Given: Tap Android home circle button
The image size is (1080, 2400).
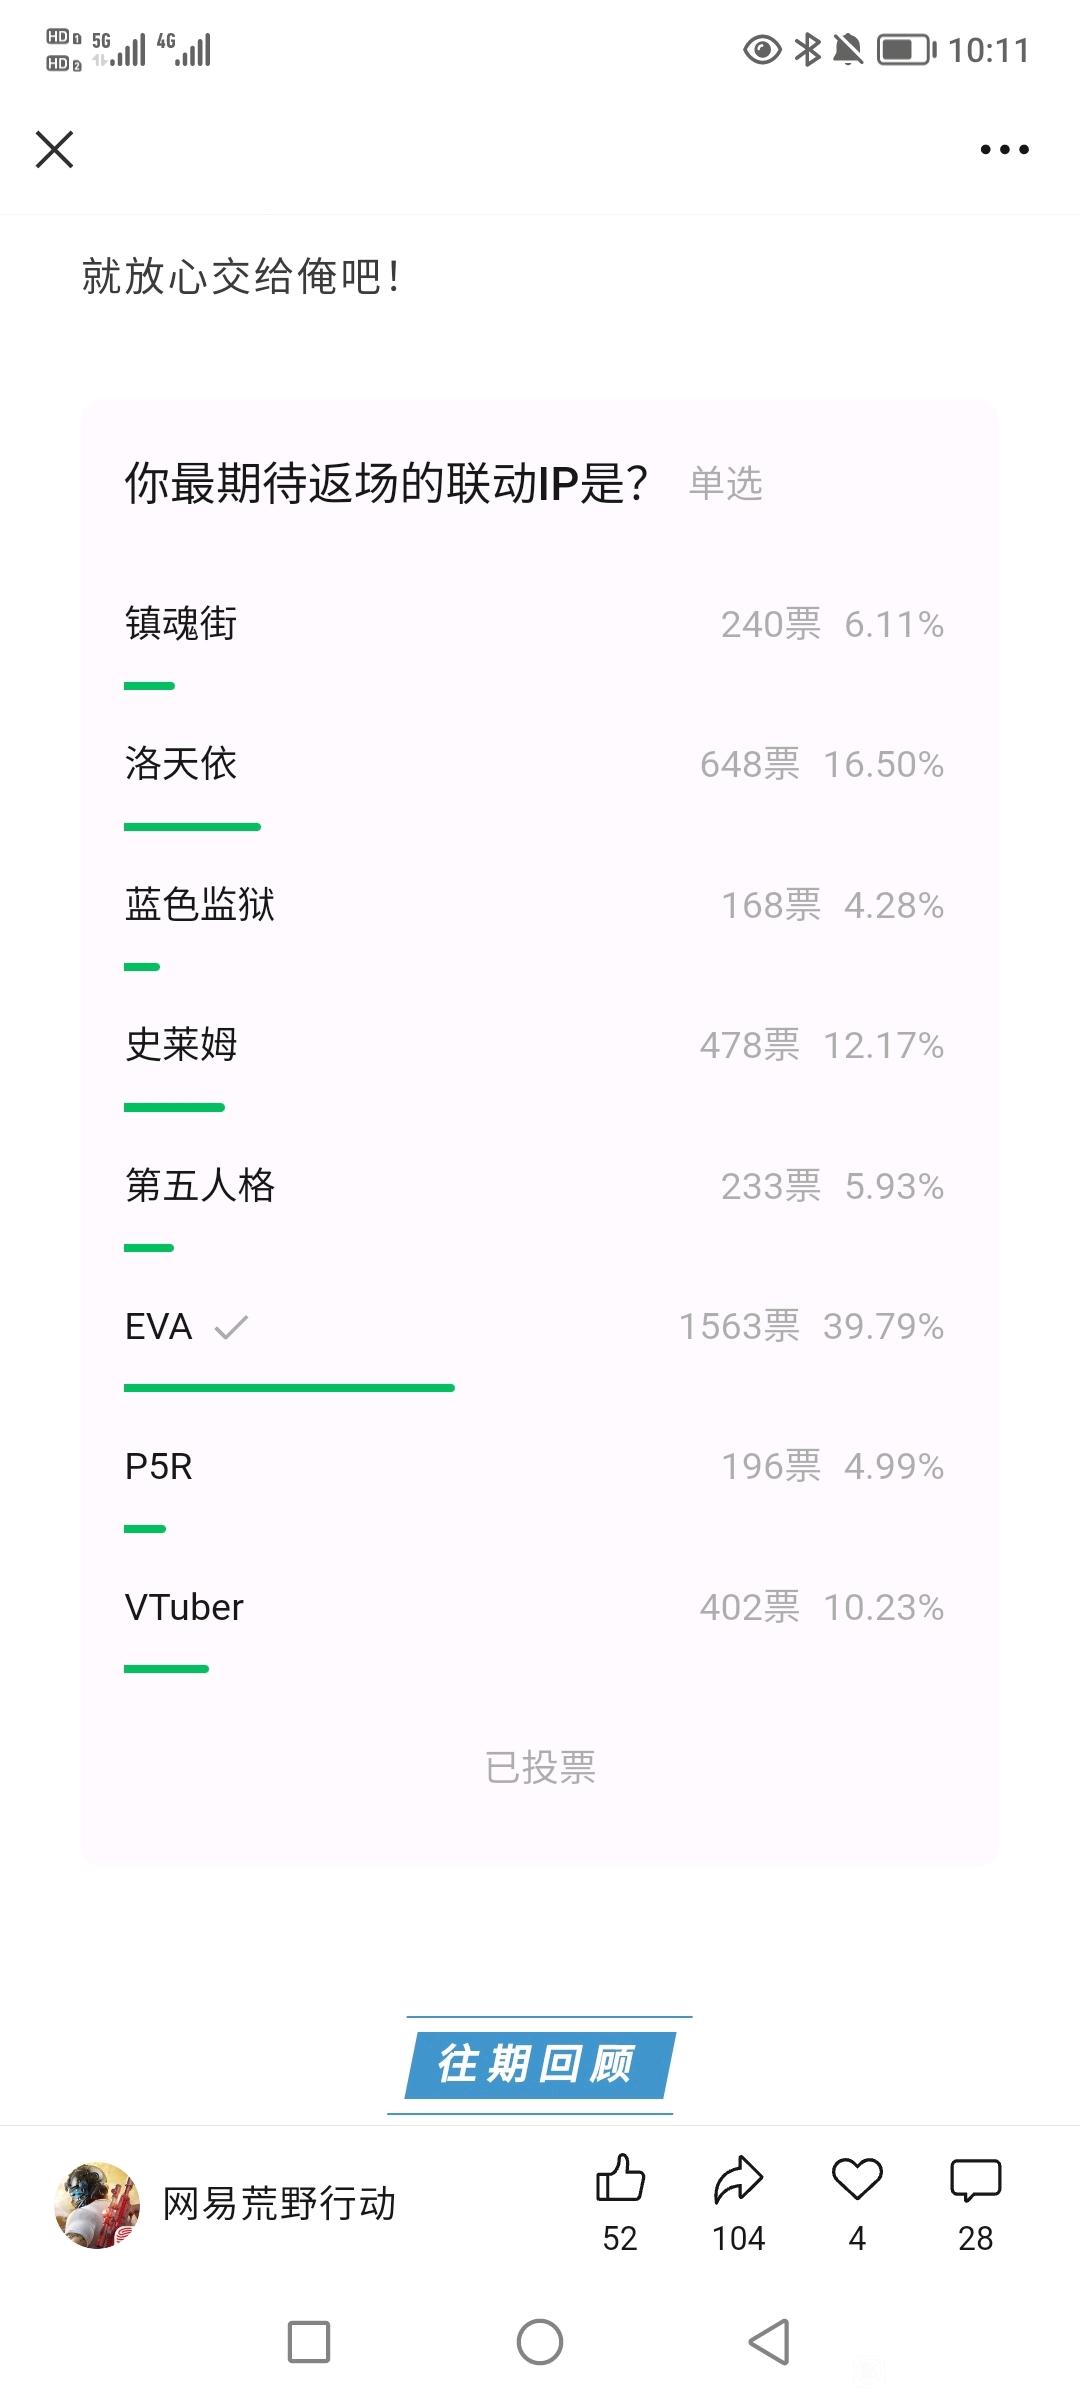Looking at the screenshot, I should coord(540,2342).
